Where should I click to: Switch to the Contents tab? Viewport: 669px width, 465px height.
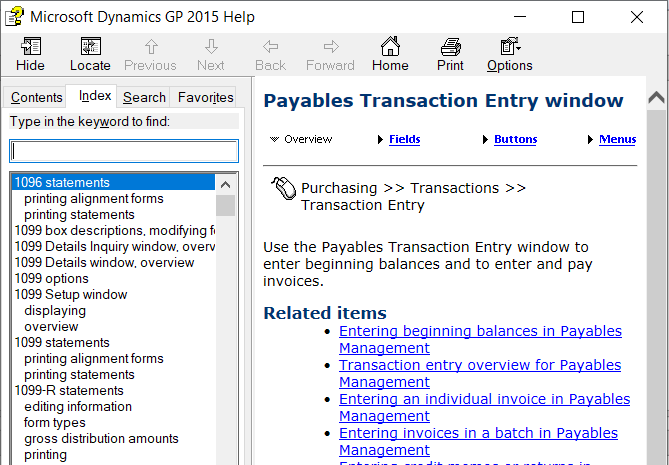[x=37, y=98]
